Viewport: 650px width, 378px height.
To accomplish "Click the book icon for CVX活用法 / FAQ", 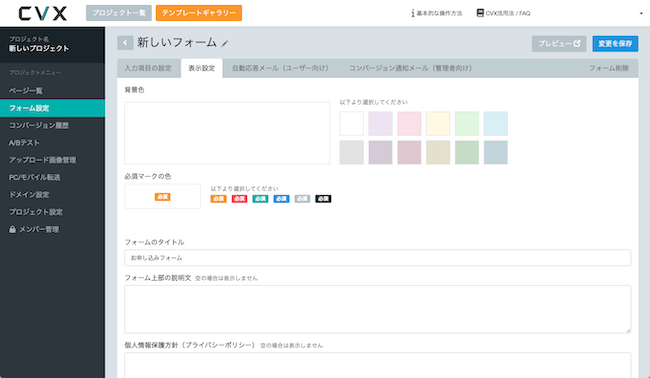I will pyautogui.click(x=480, y=13).
